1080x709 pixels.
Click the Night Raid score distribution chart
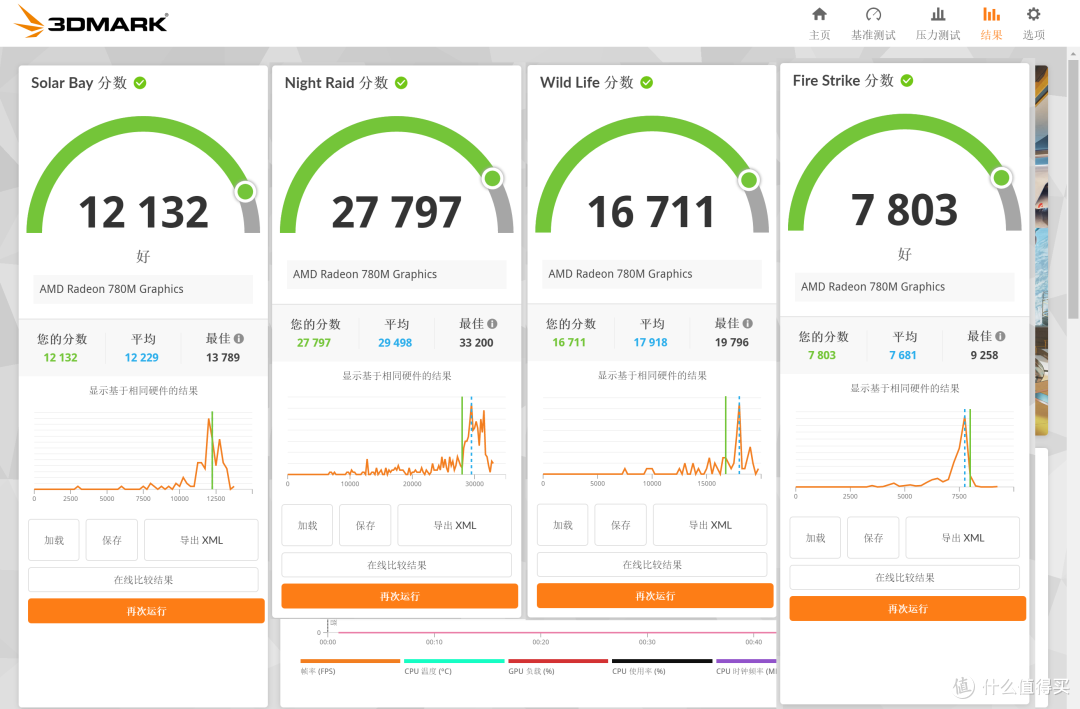397,441
